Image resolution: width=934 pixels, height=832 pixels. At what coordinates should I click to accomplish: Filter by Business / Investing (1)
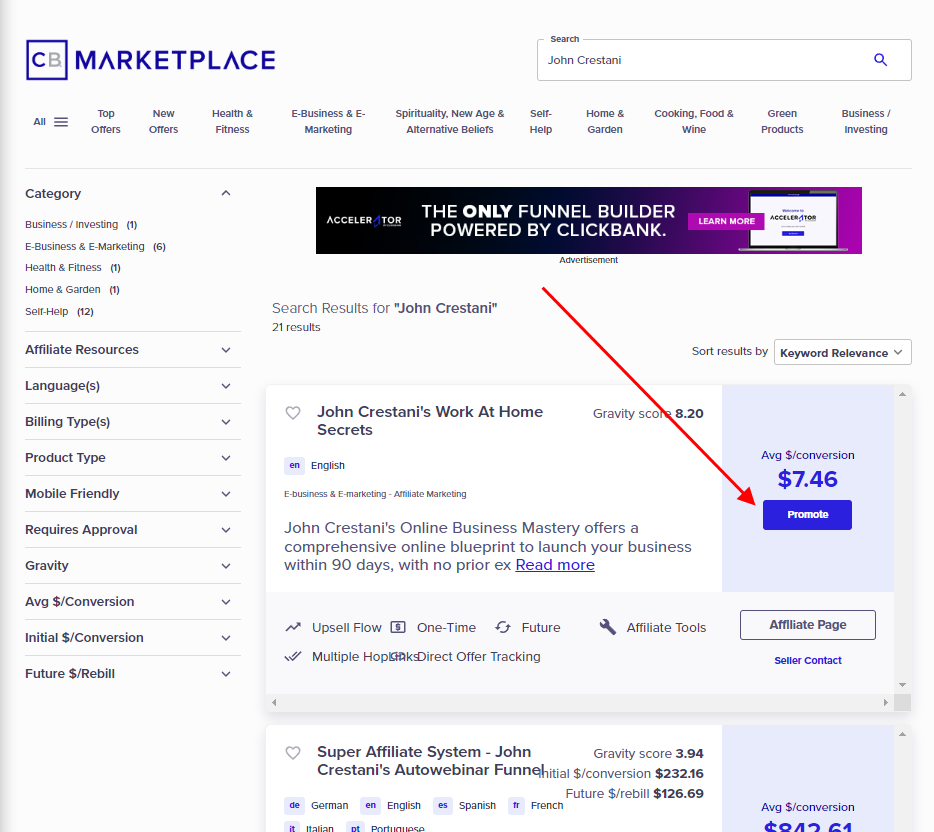pos(81,225)
